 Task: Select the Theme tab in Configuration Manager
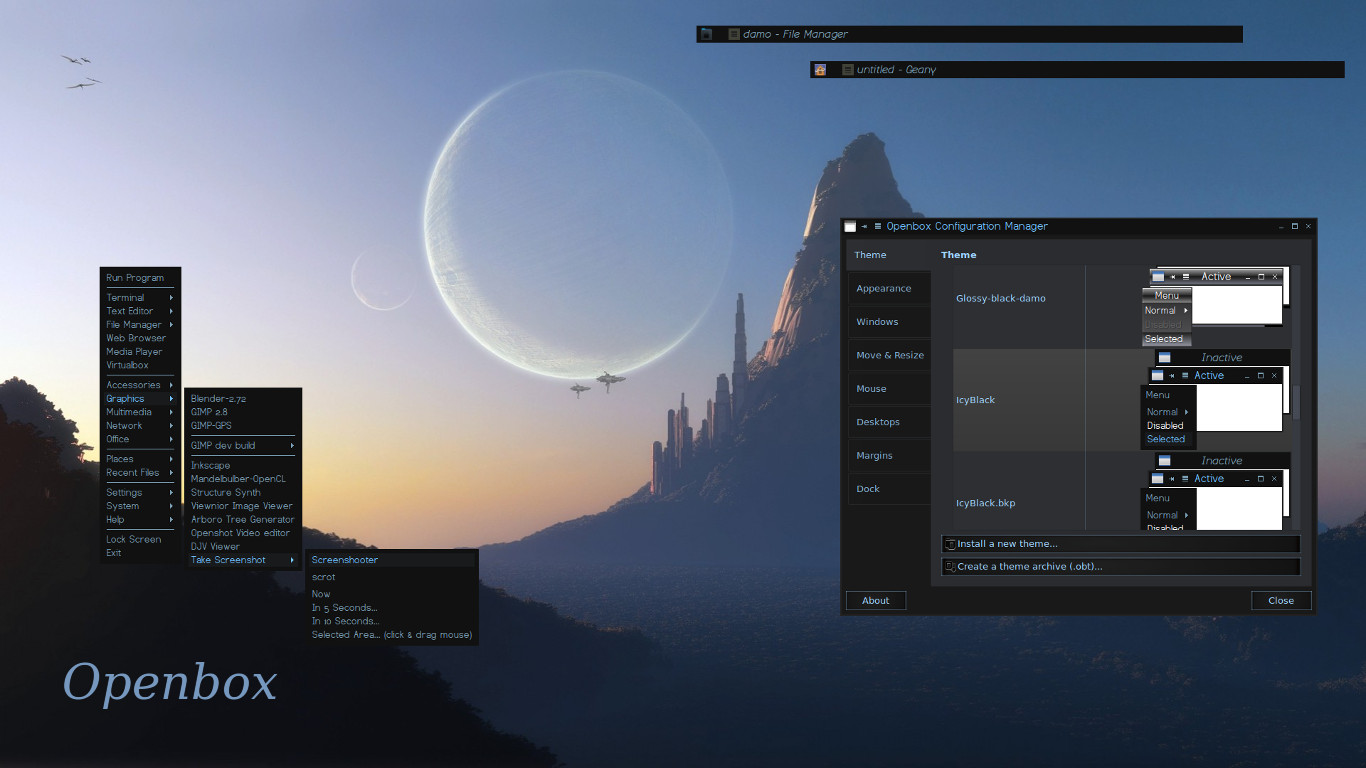click(x=889, y=255)
